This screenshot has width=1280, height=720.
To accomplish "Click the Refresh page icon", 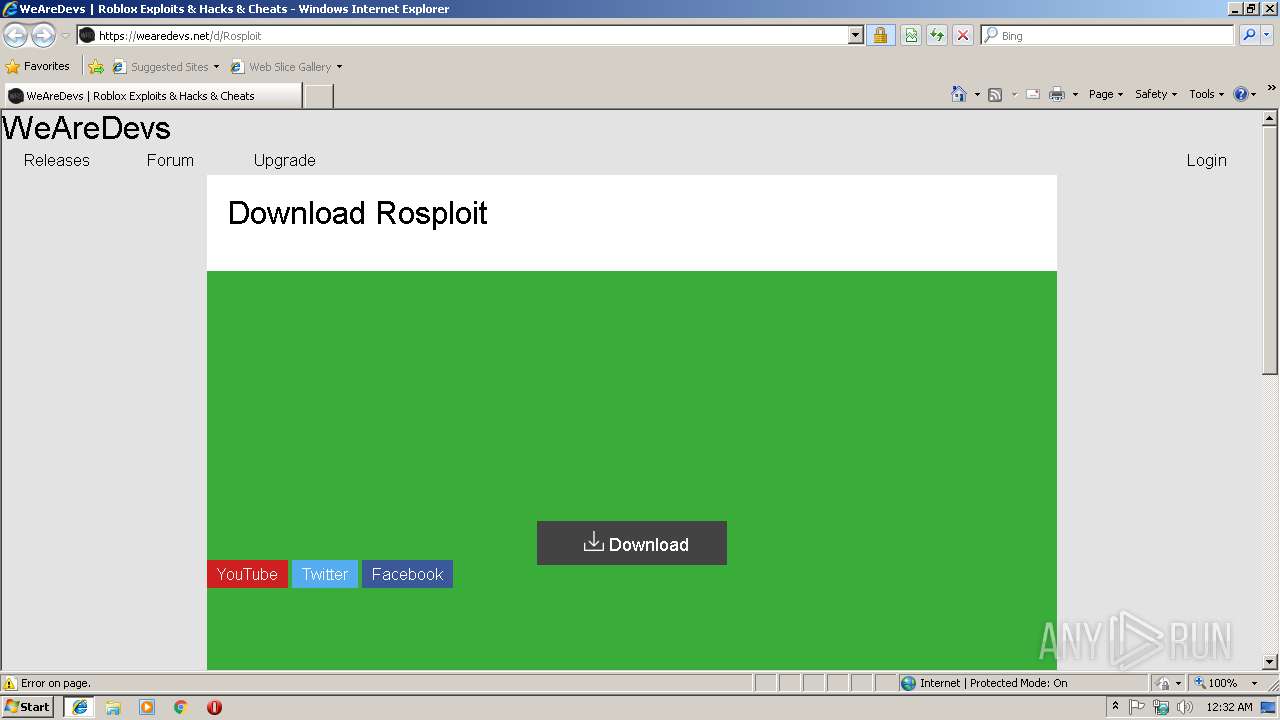I will click(x=937, y=35).
